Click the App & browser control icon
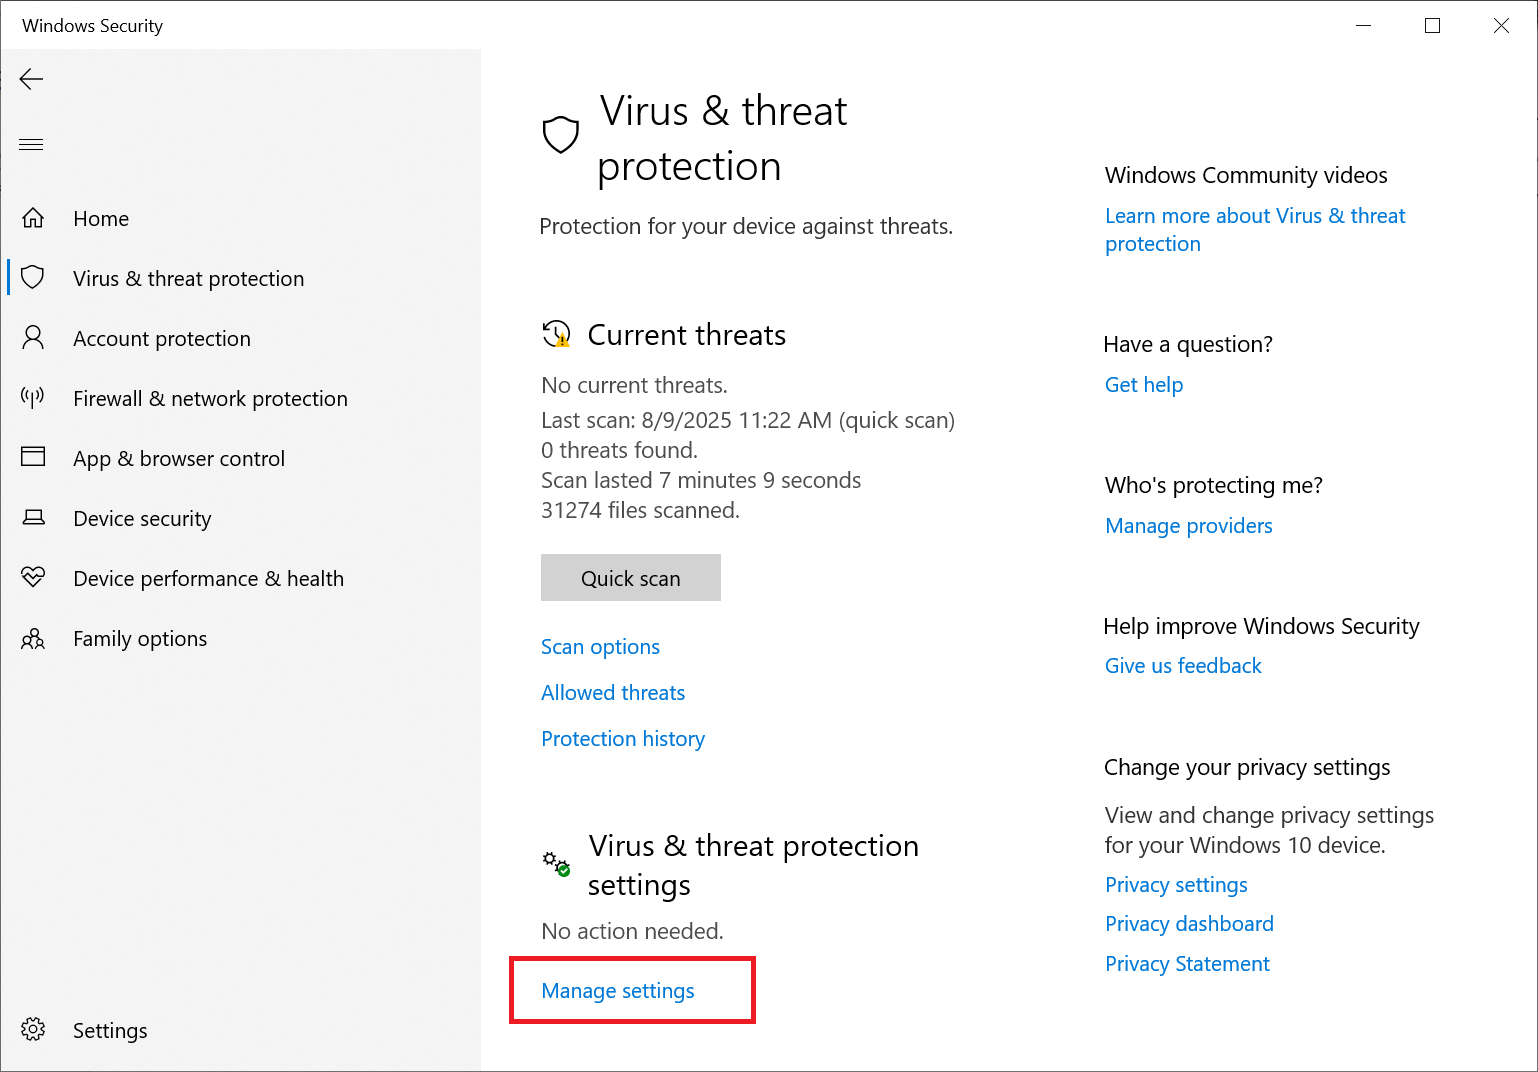This screenshot has height=1072, width=1538. pos(33,458)
